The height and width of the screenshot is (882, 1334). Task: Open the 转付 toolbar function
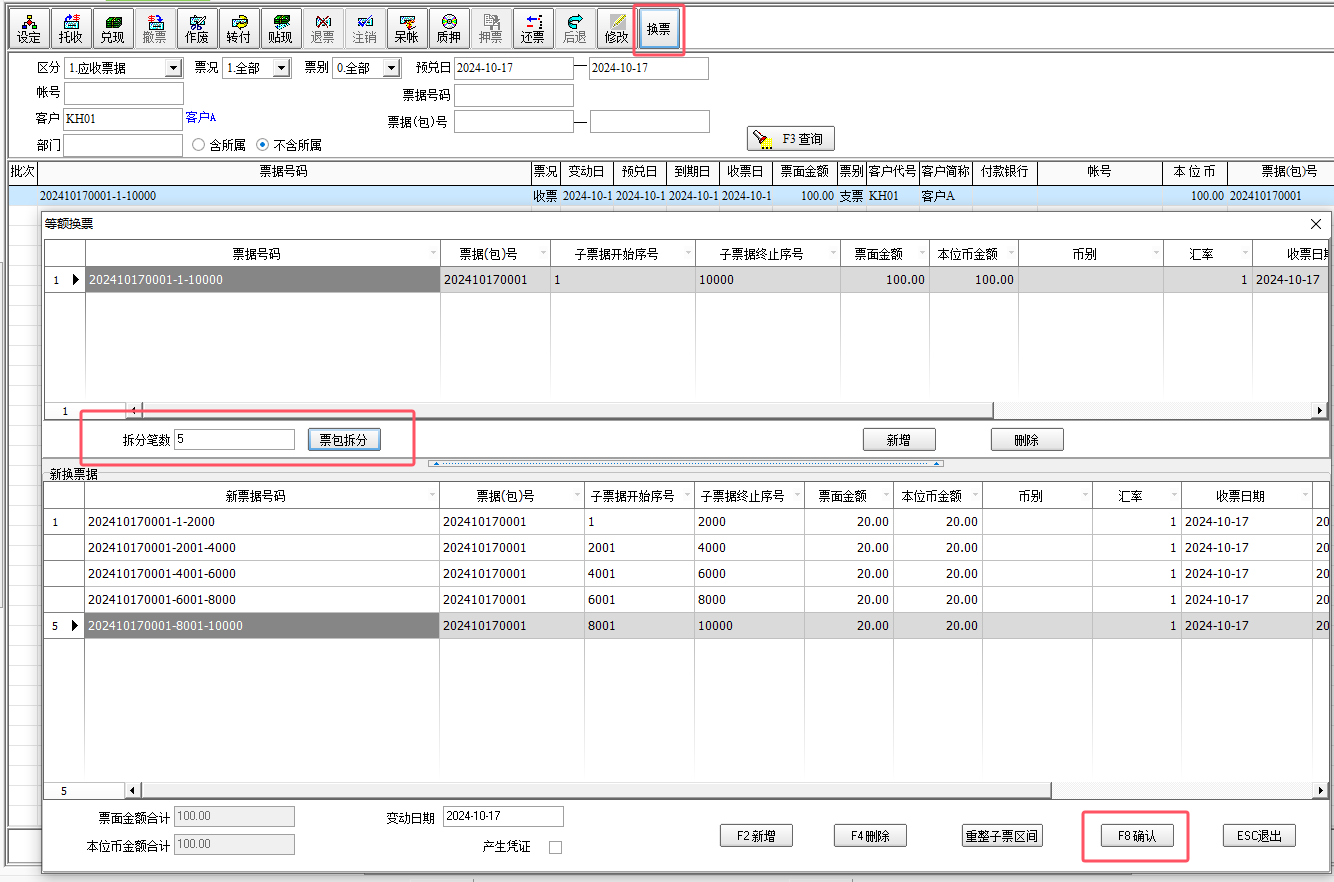click(x=238, y=28)
